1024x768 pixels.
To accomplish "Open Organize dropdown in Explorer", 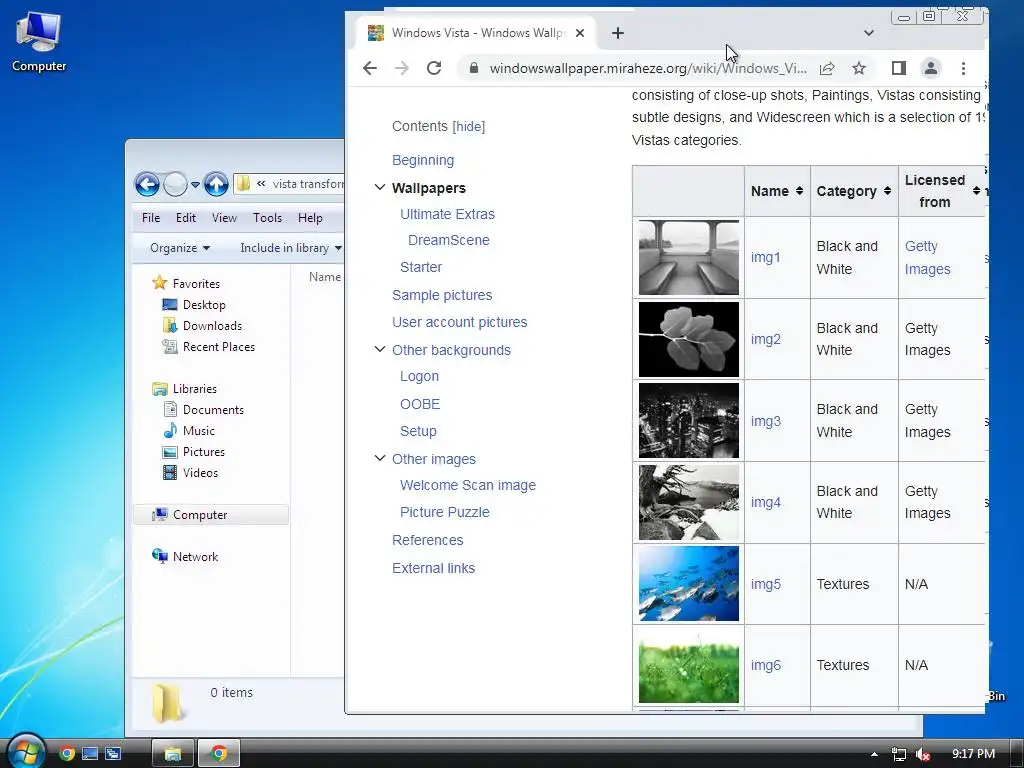I will click(x=180, y=248).
